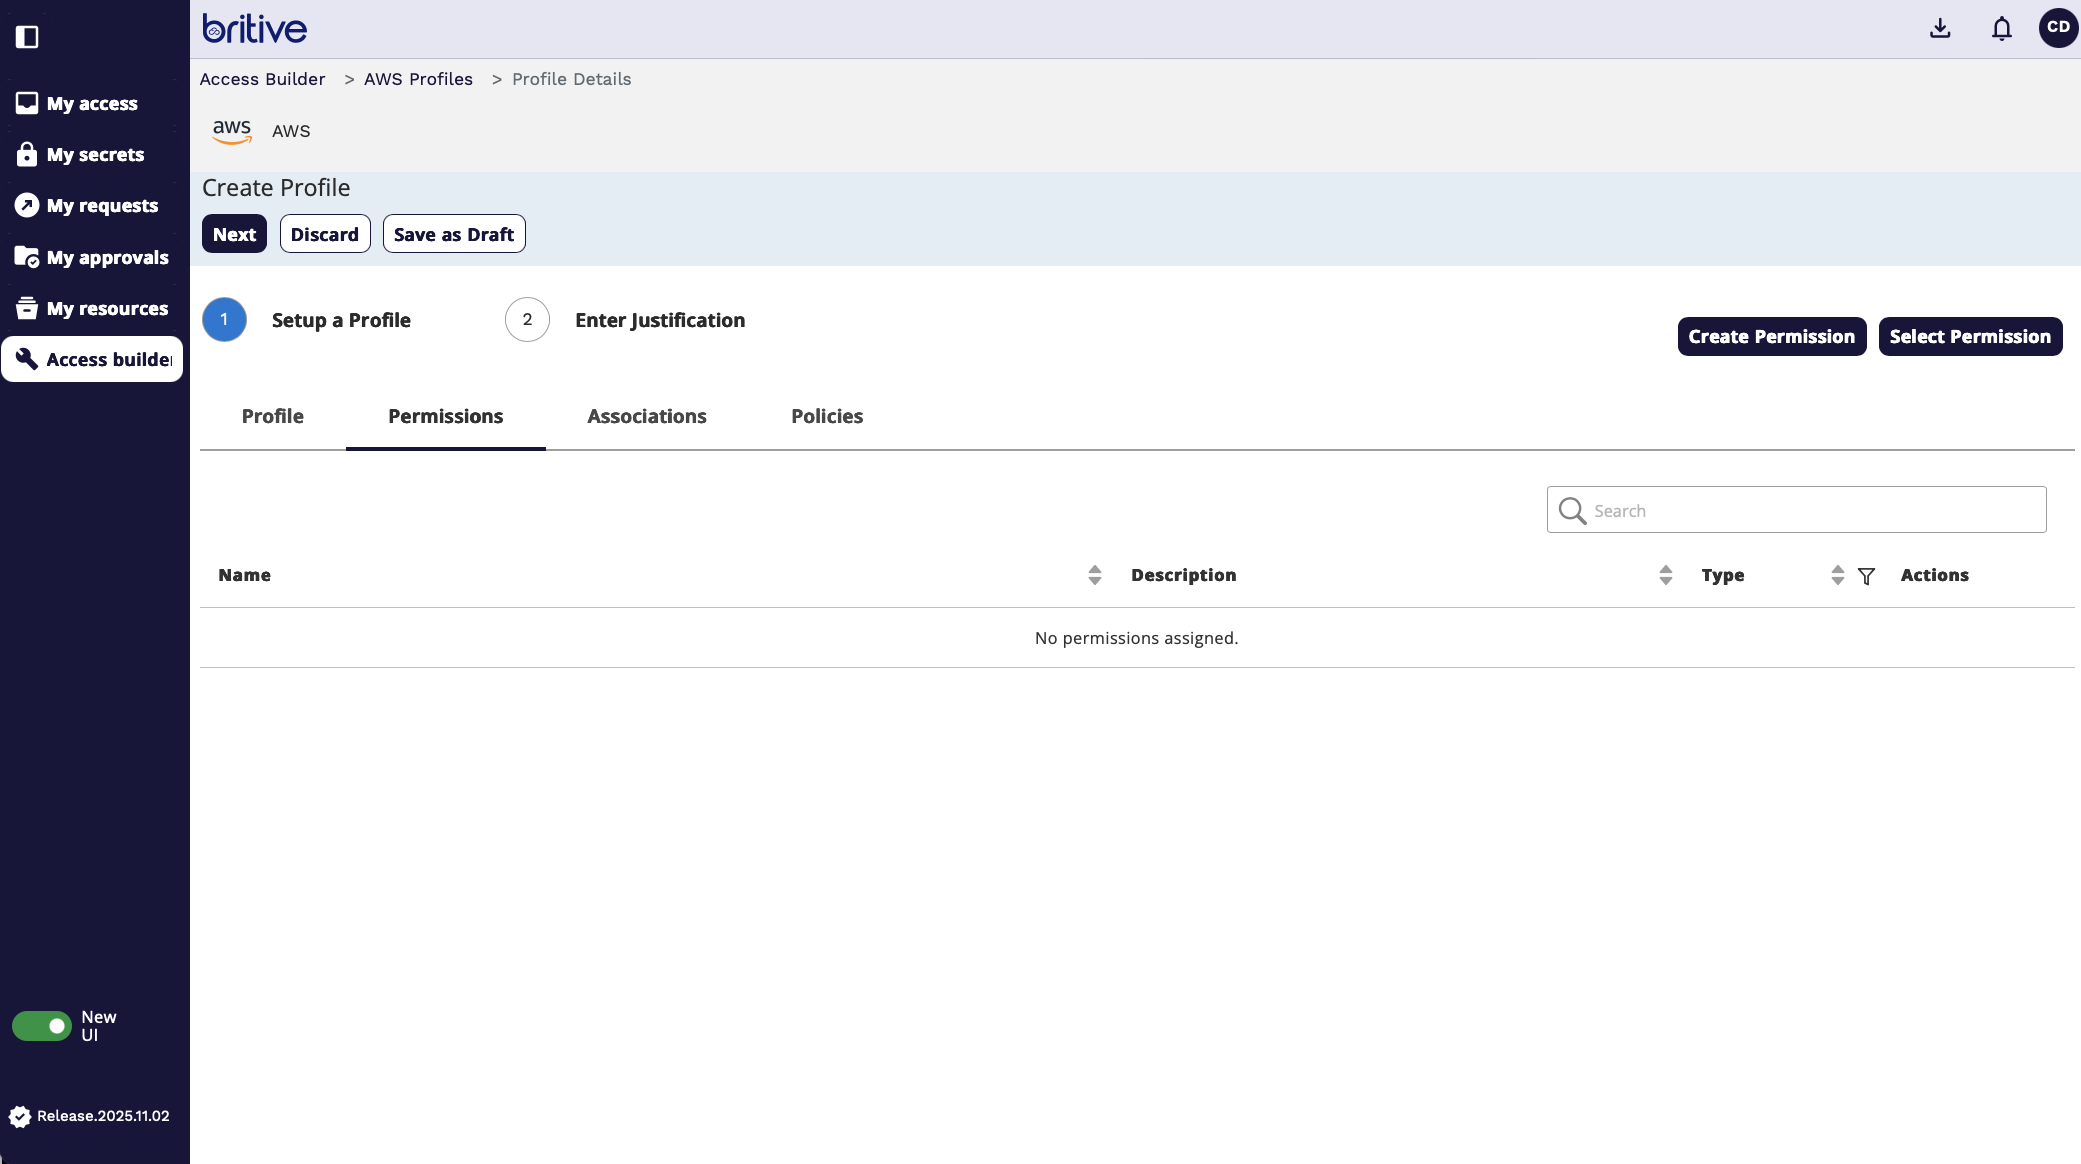Turn off the New UI toggle
Image resolution: width=2081 pixels, height=1164 pixels.
[41, 1026]
